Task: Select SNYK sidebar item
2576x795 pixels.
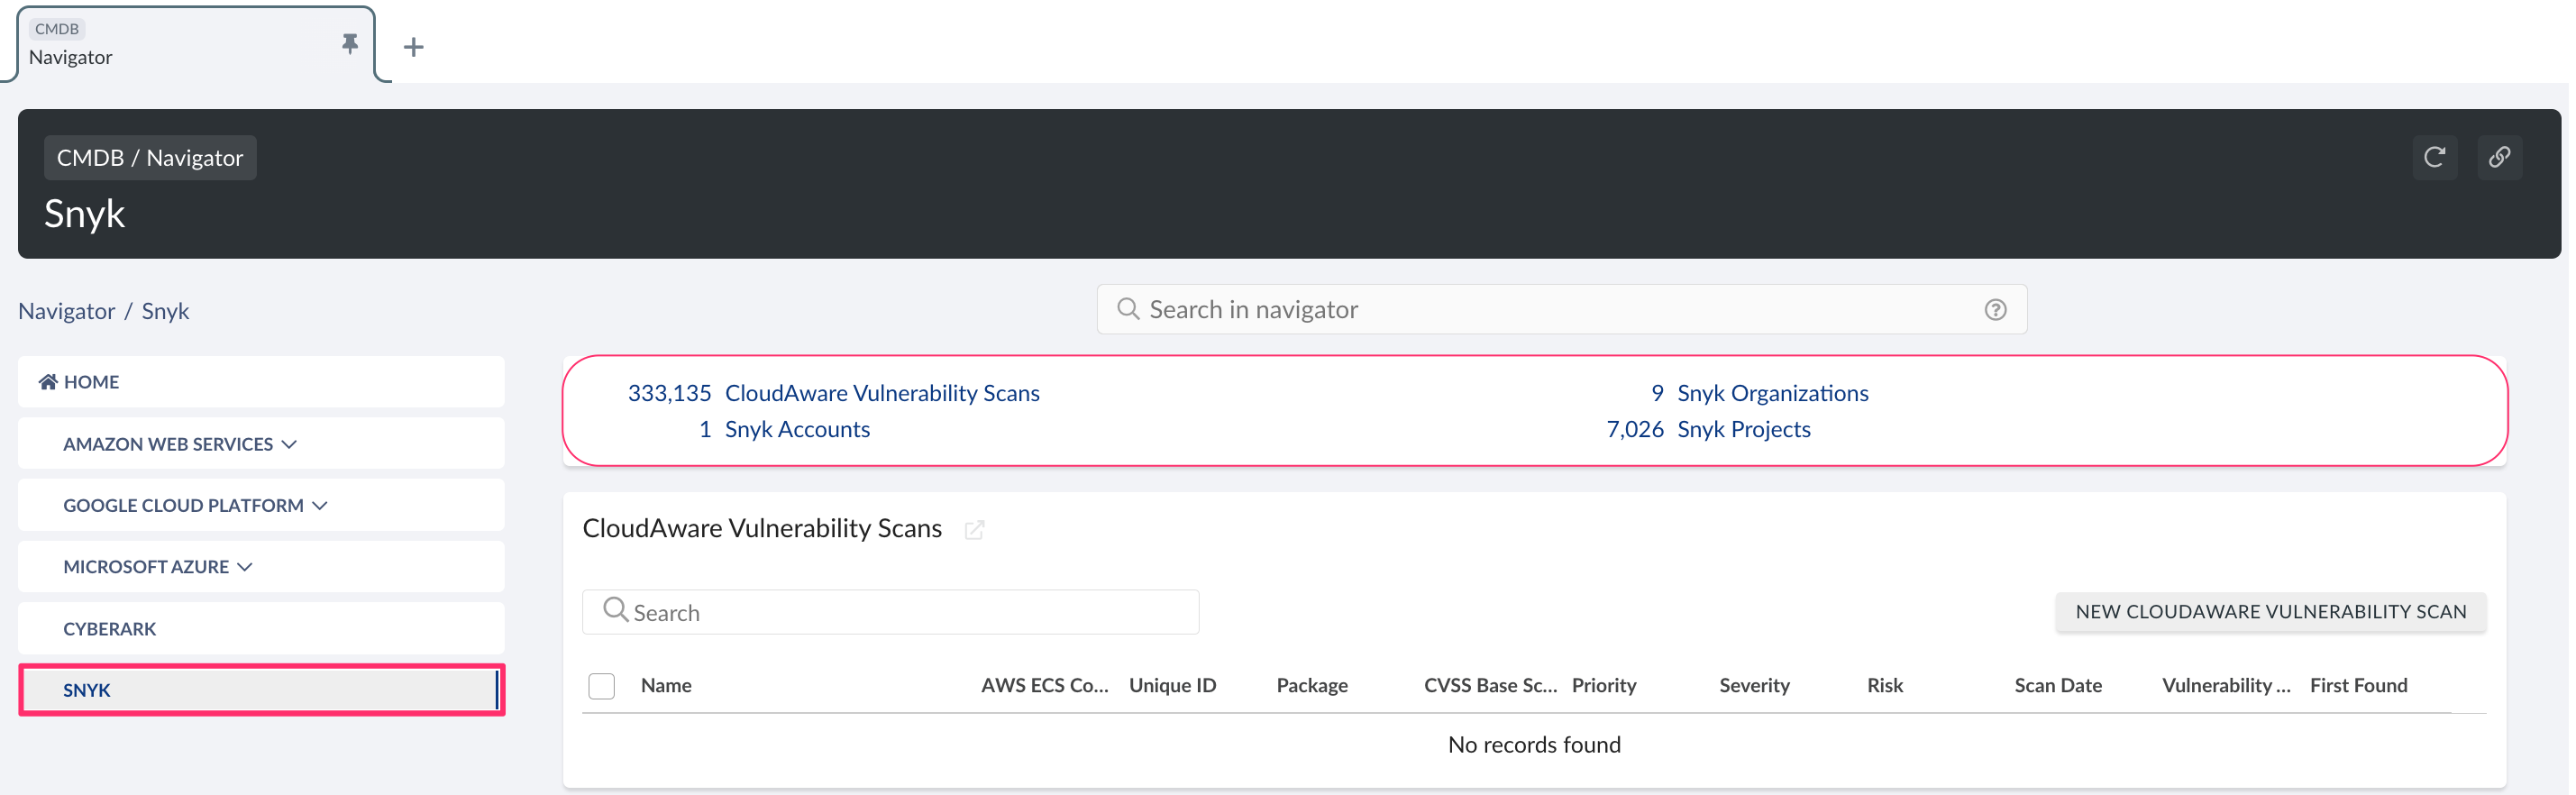Action: [x=87, y=690]
